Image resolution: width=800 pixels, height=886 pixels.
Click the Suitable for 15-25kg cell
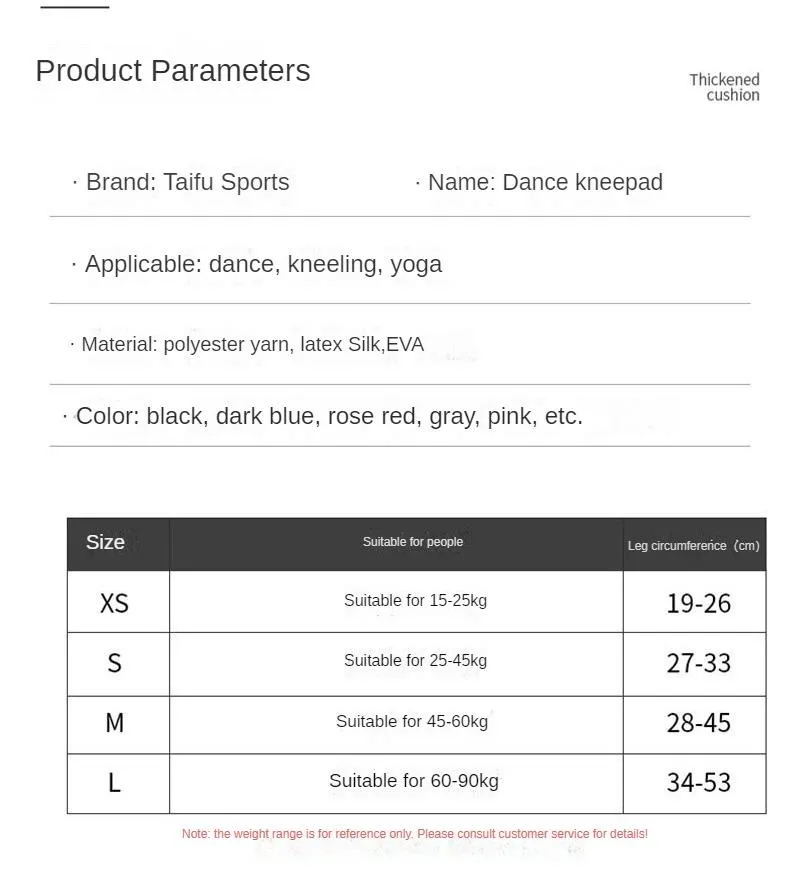click(x=415, y=601)
